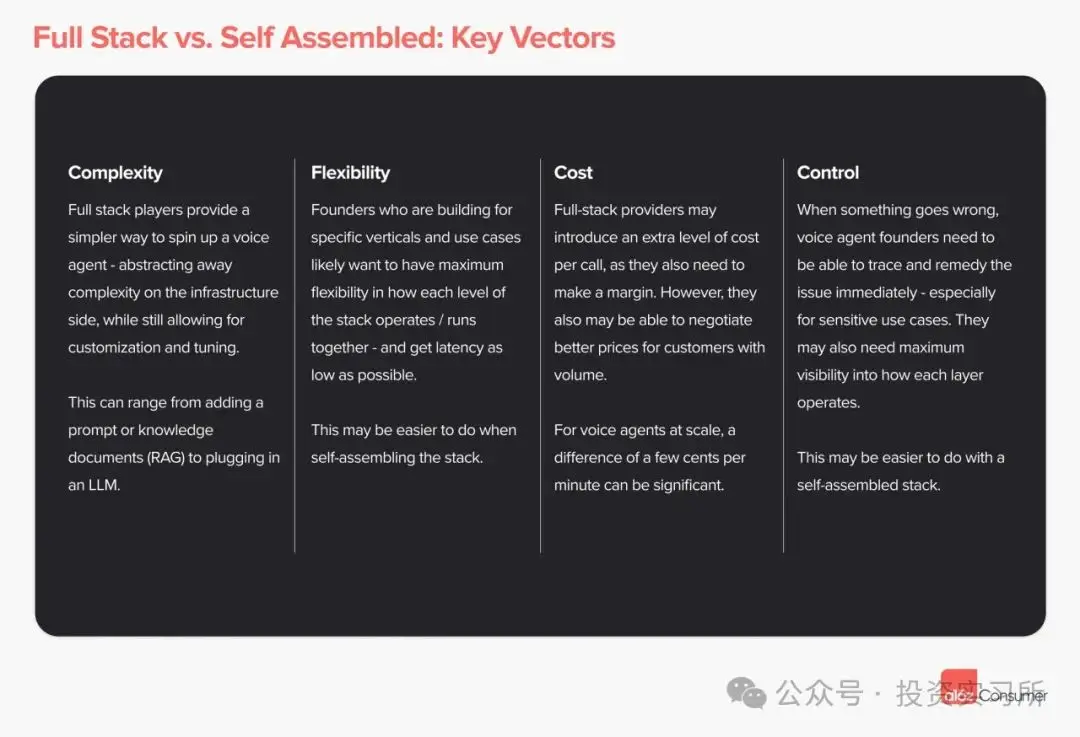Viewport: 1080px width, 737px height.
Task: Select the Cost heading
Action: (x=573, y=173)
